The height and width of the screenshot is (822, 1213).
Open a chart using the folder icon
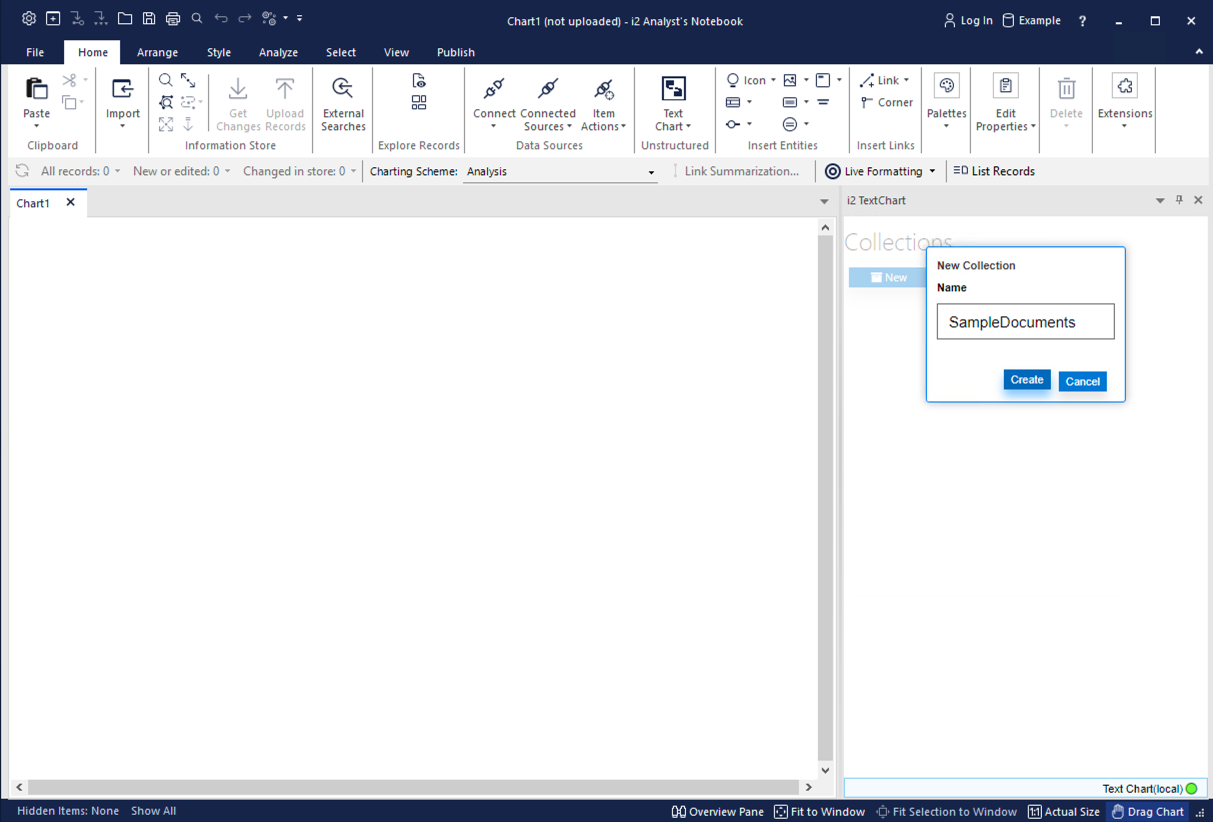[125, 18]
